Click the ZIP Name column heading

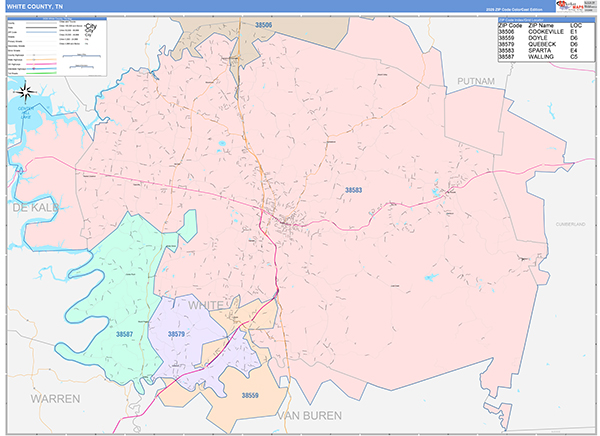click(541, 26)
